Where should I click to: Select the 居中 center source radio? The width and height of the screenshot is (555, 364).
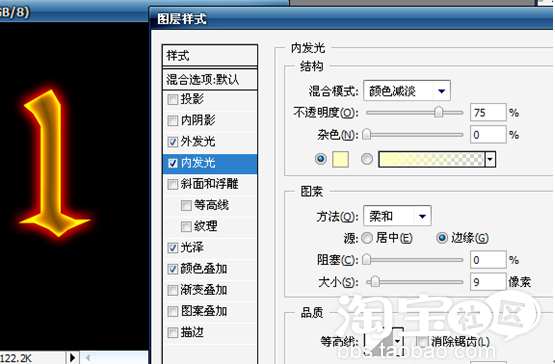(x=367, y=238)
